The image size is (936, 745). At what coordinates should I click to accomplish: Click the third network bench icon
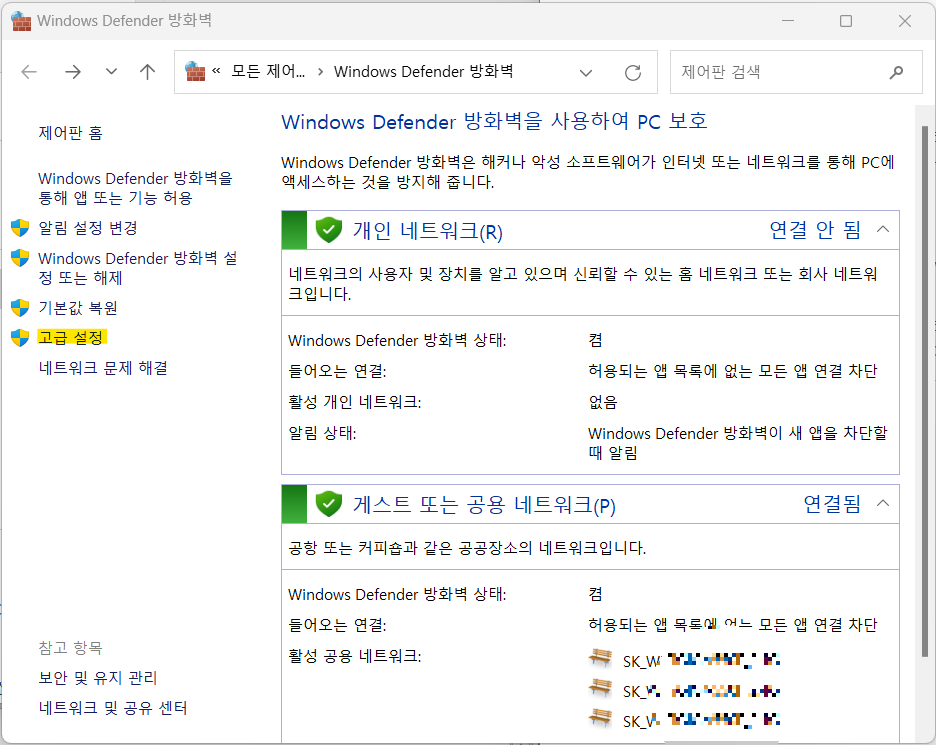tap(601, 718)
